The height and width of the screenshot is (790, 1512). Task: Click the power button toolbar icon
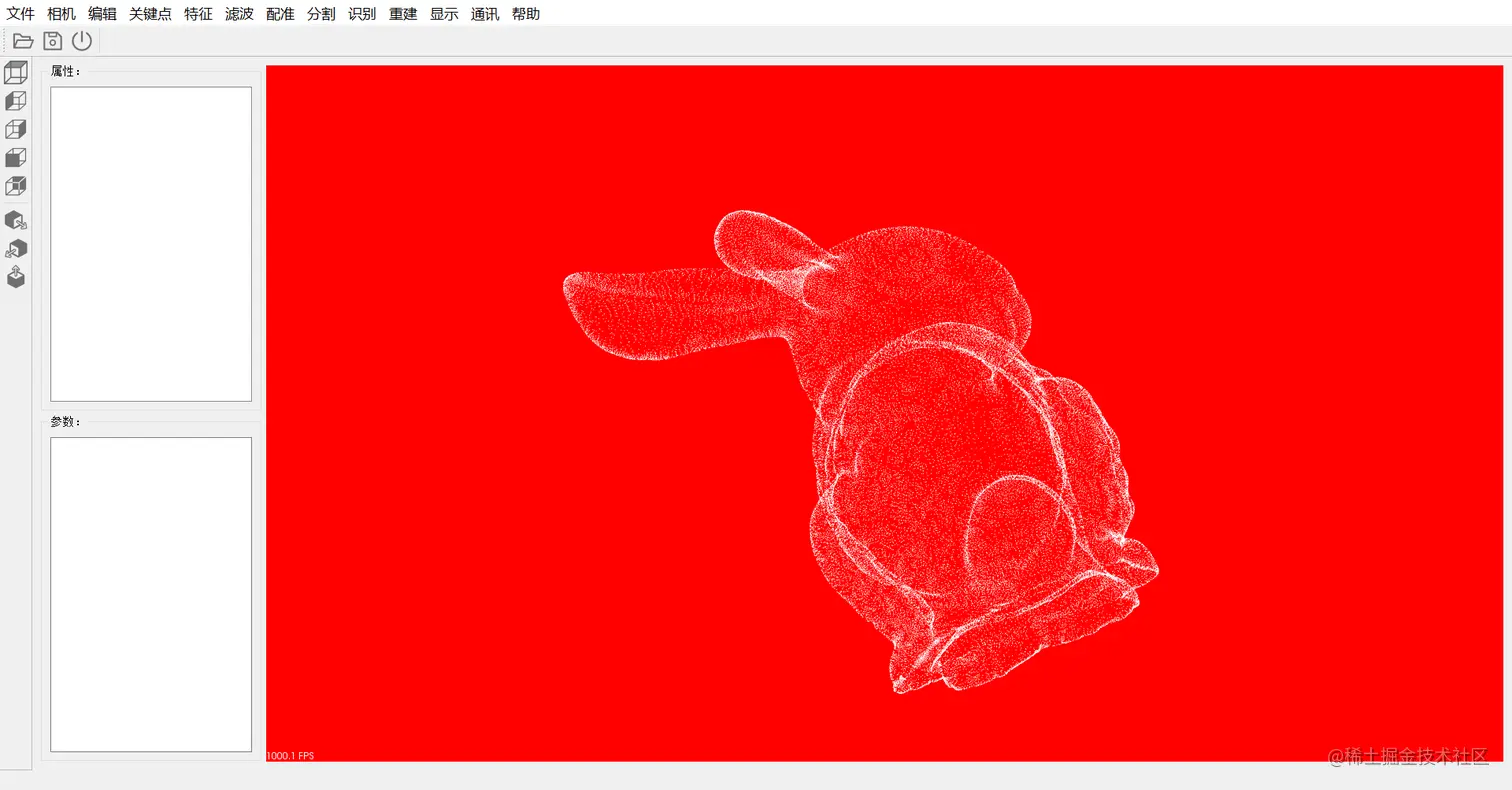coord(81,41)
